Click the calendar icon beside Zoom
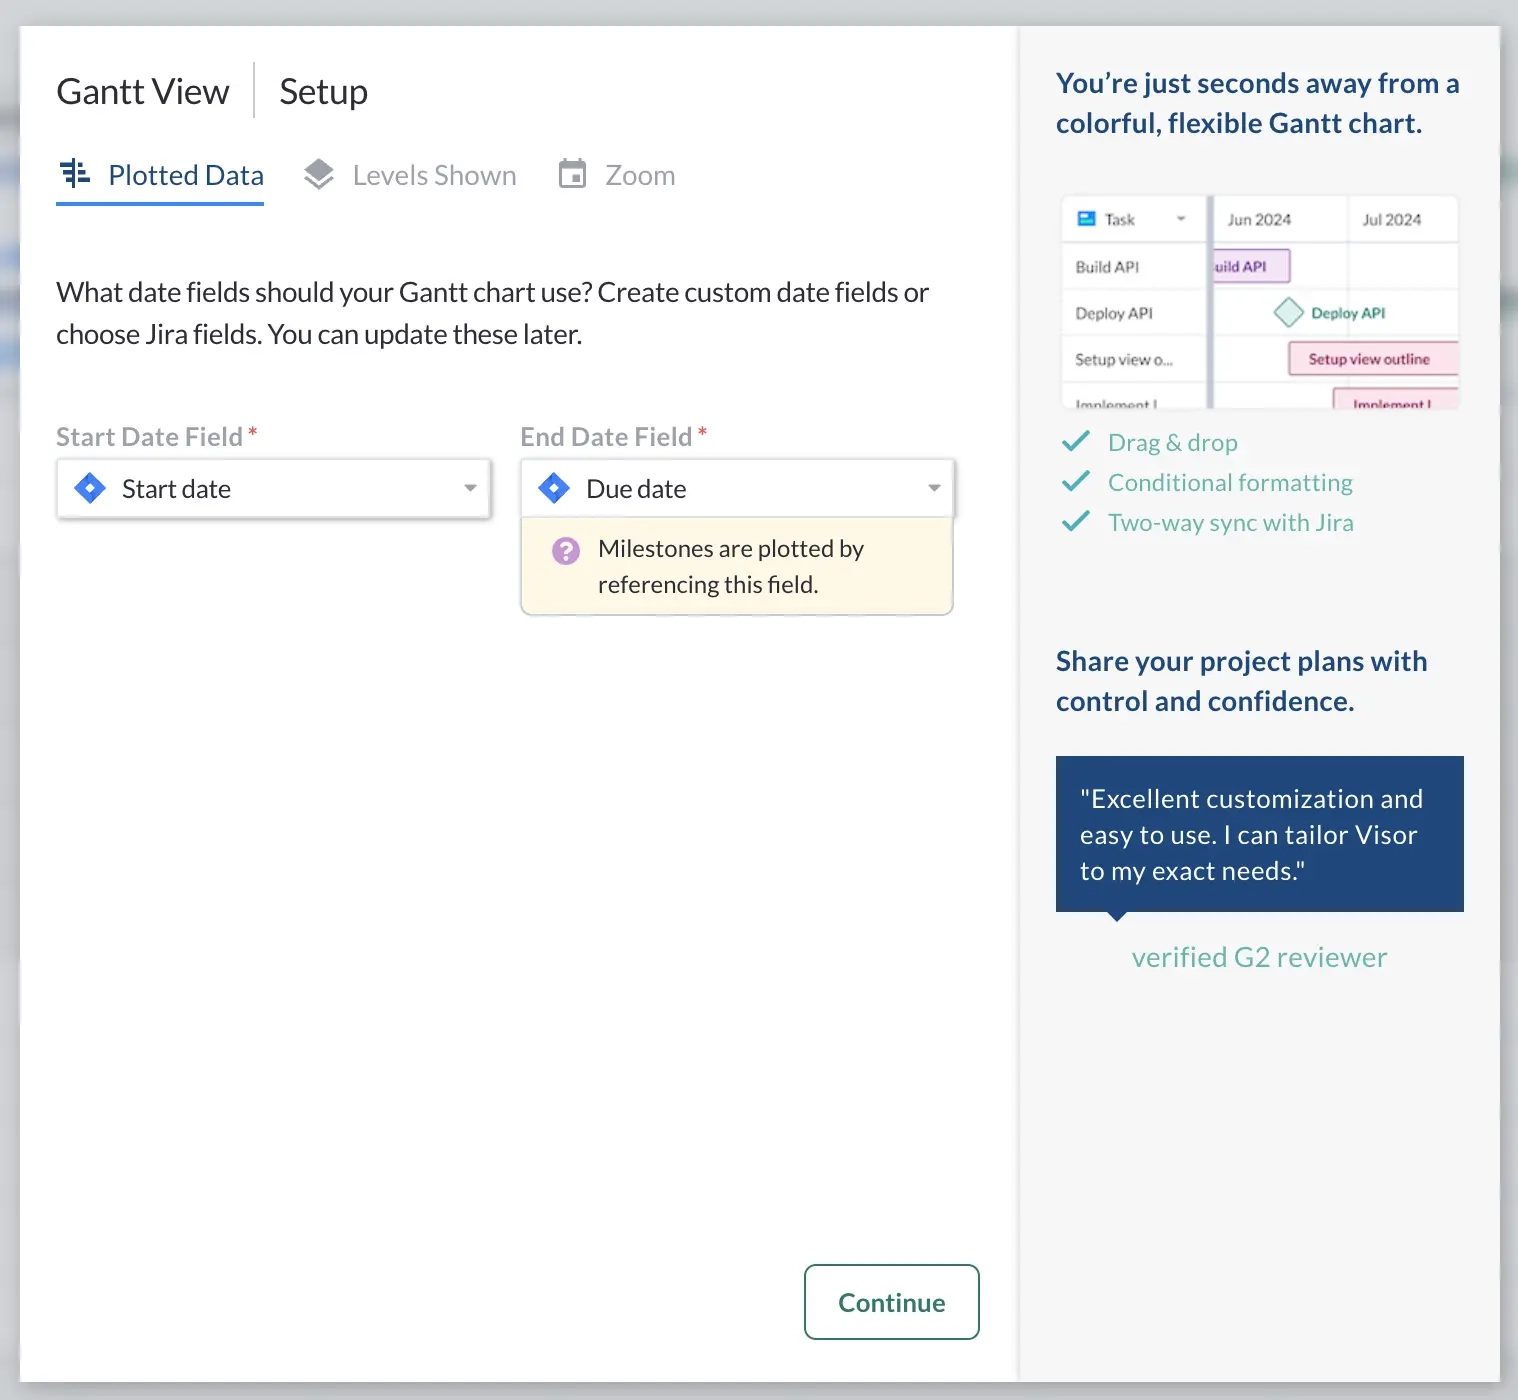1518x1400 pixels. (572, 173)
